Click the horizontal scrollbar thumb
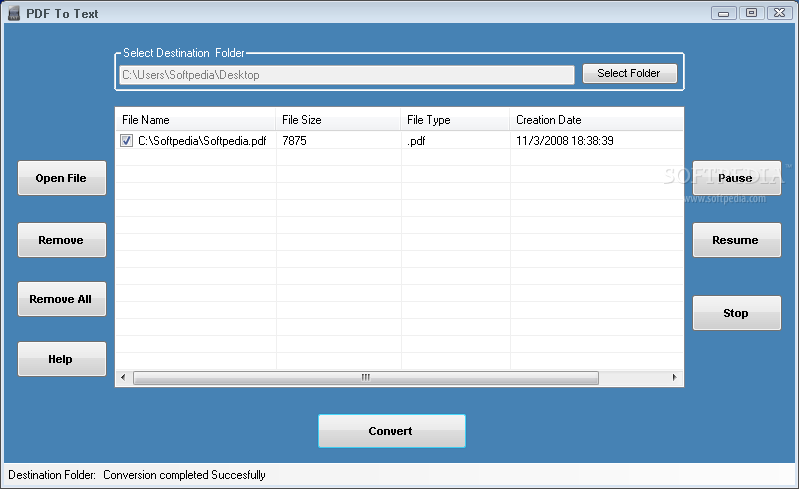 (366, 377)
